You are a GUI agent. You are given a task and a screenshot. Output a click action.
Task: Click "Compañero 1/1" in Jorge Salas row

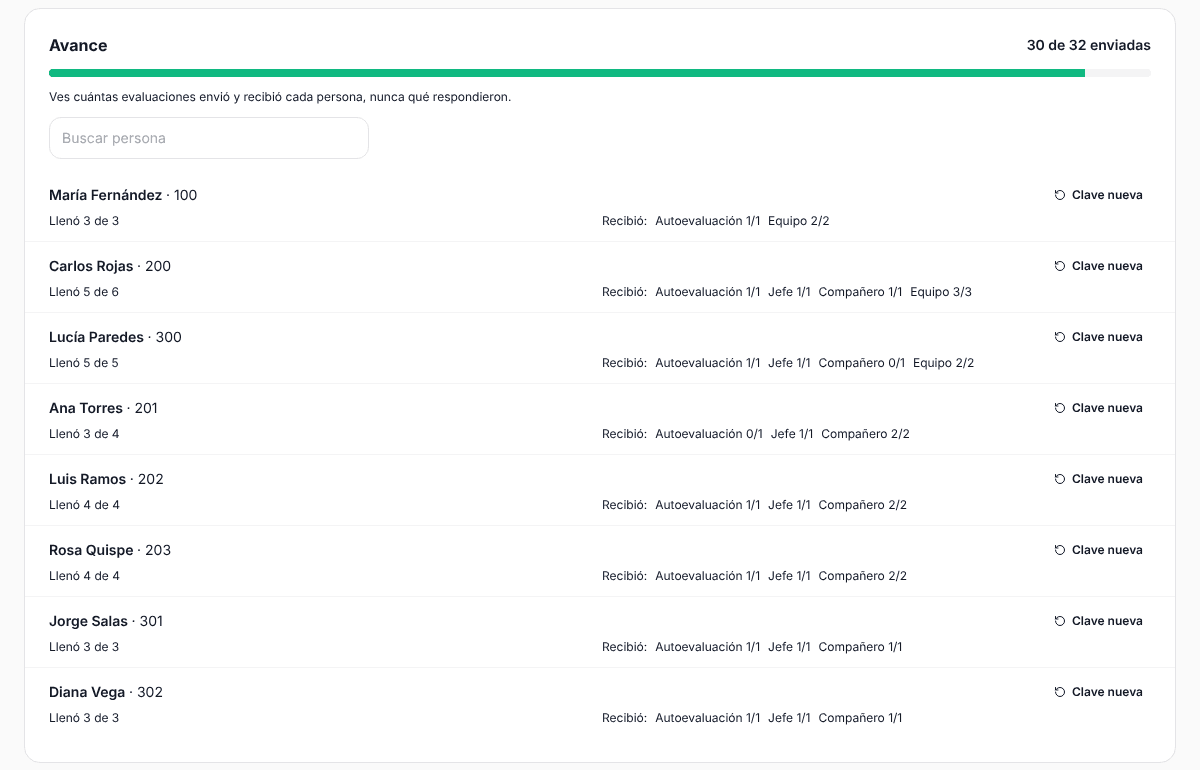[861, 647]
